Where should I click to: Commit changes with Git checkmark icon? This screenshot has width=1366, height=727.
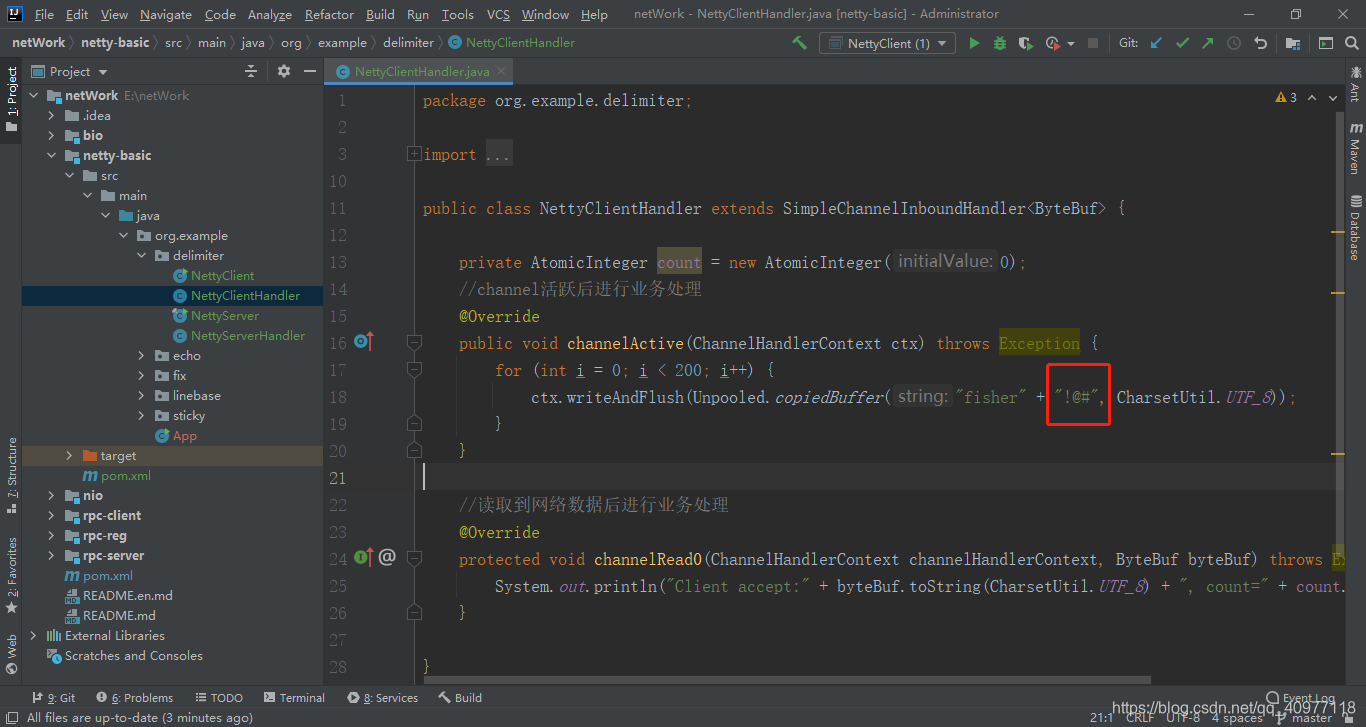1183,43
